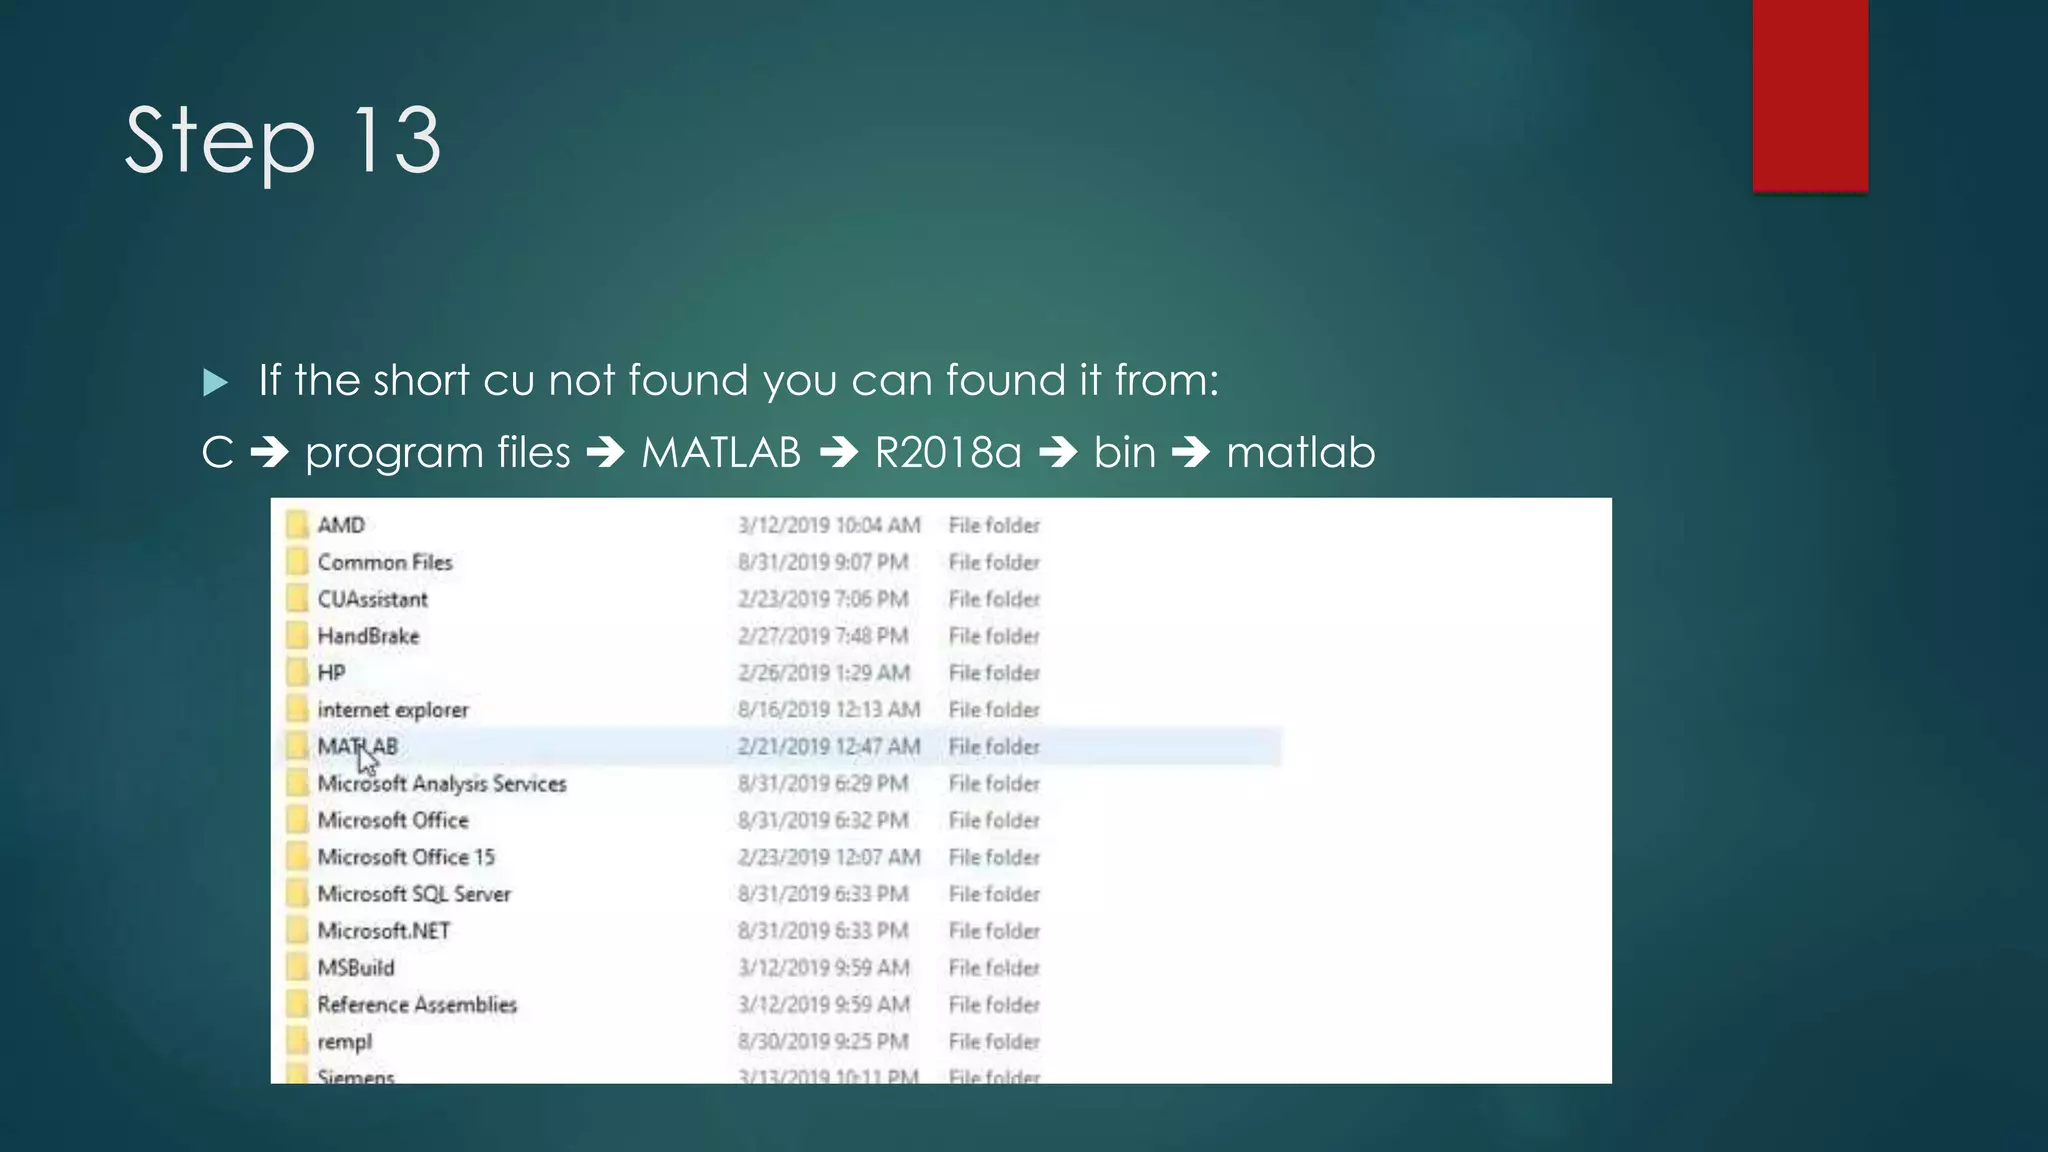Select the Siemens folder at the bottom of the list
Image resolution: width=2048 pixels, height=1152 pixels.
point(355,1076)
